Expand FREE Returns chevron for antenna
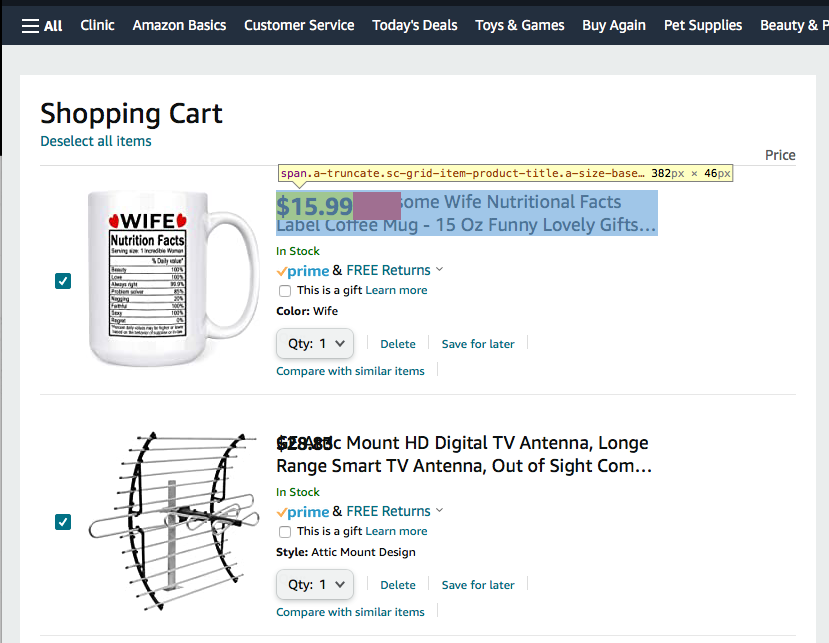The height and width of the screenshot is (643, 829). (440, 511)
